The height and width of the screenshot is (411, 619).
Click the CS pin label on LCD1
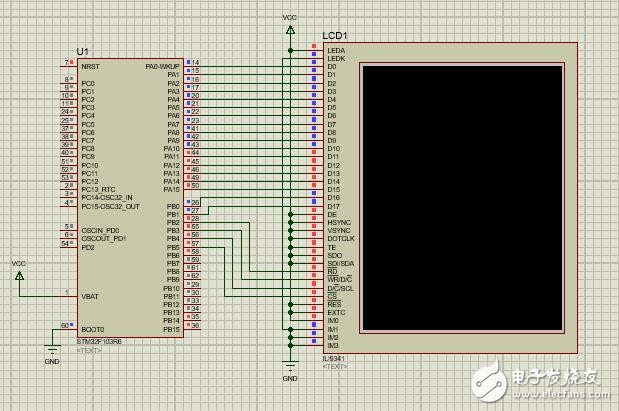pos(332,296)
